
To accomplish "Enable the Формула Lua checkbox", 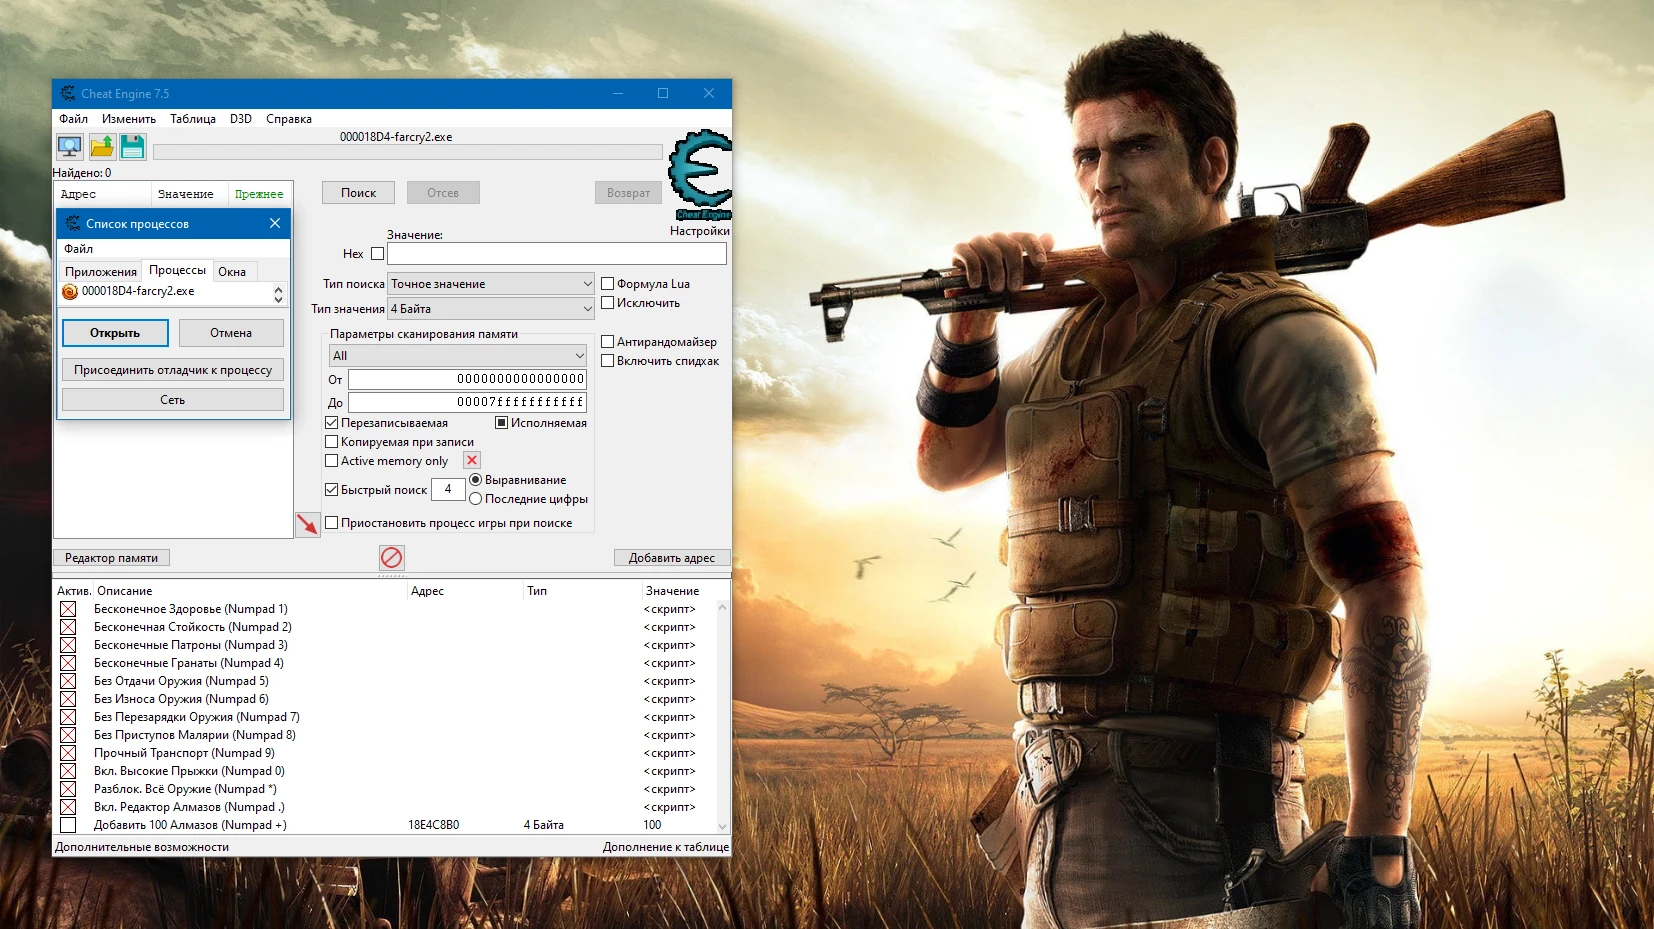I will tap(608, 283).
